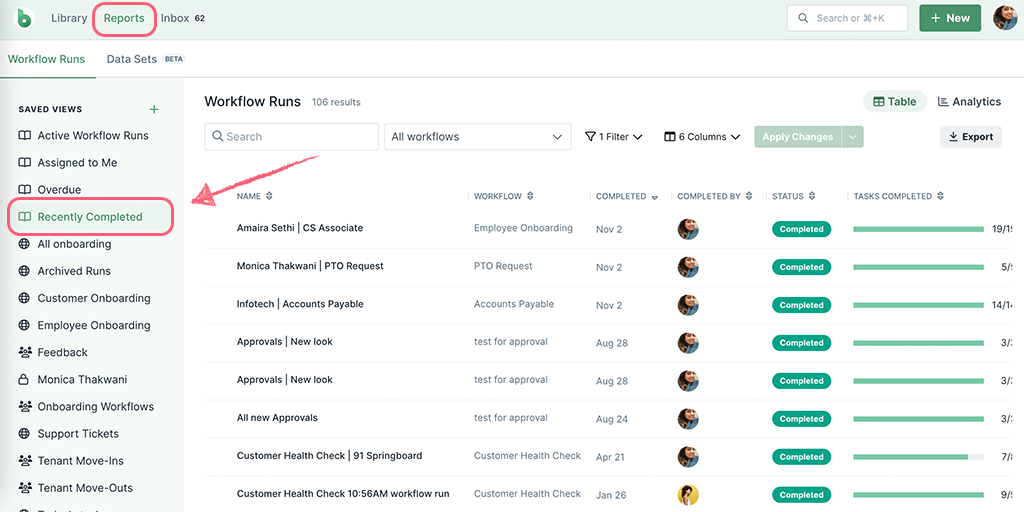Export the workflow runs
The height and width of the screenshot is (512, 1024).
pyautogui.click(x=970, y=136)
